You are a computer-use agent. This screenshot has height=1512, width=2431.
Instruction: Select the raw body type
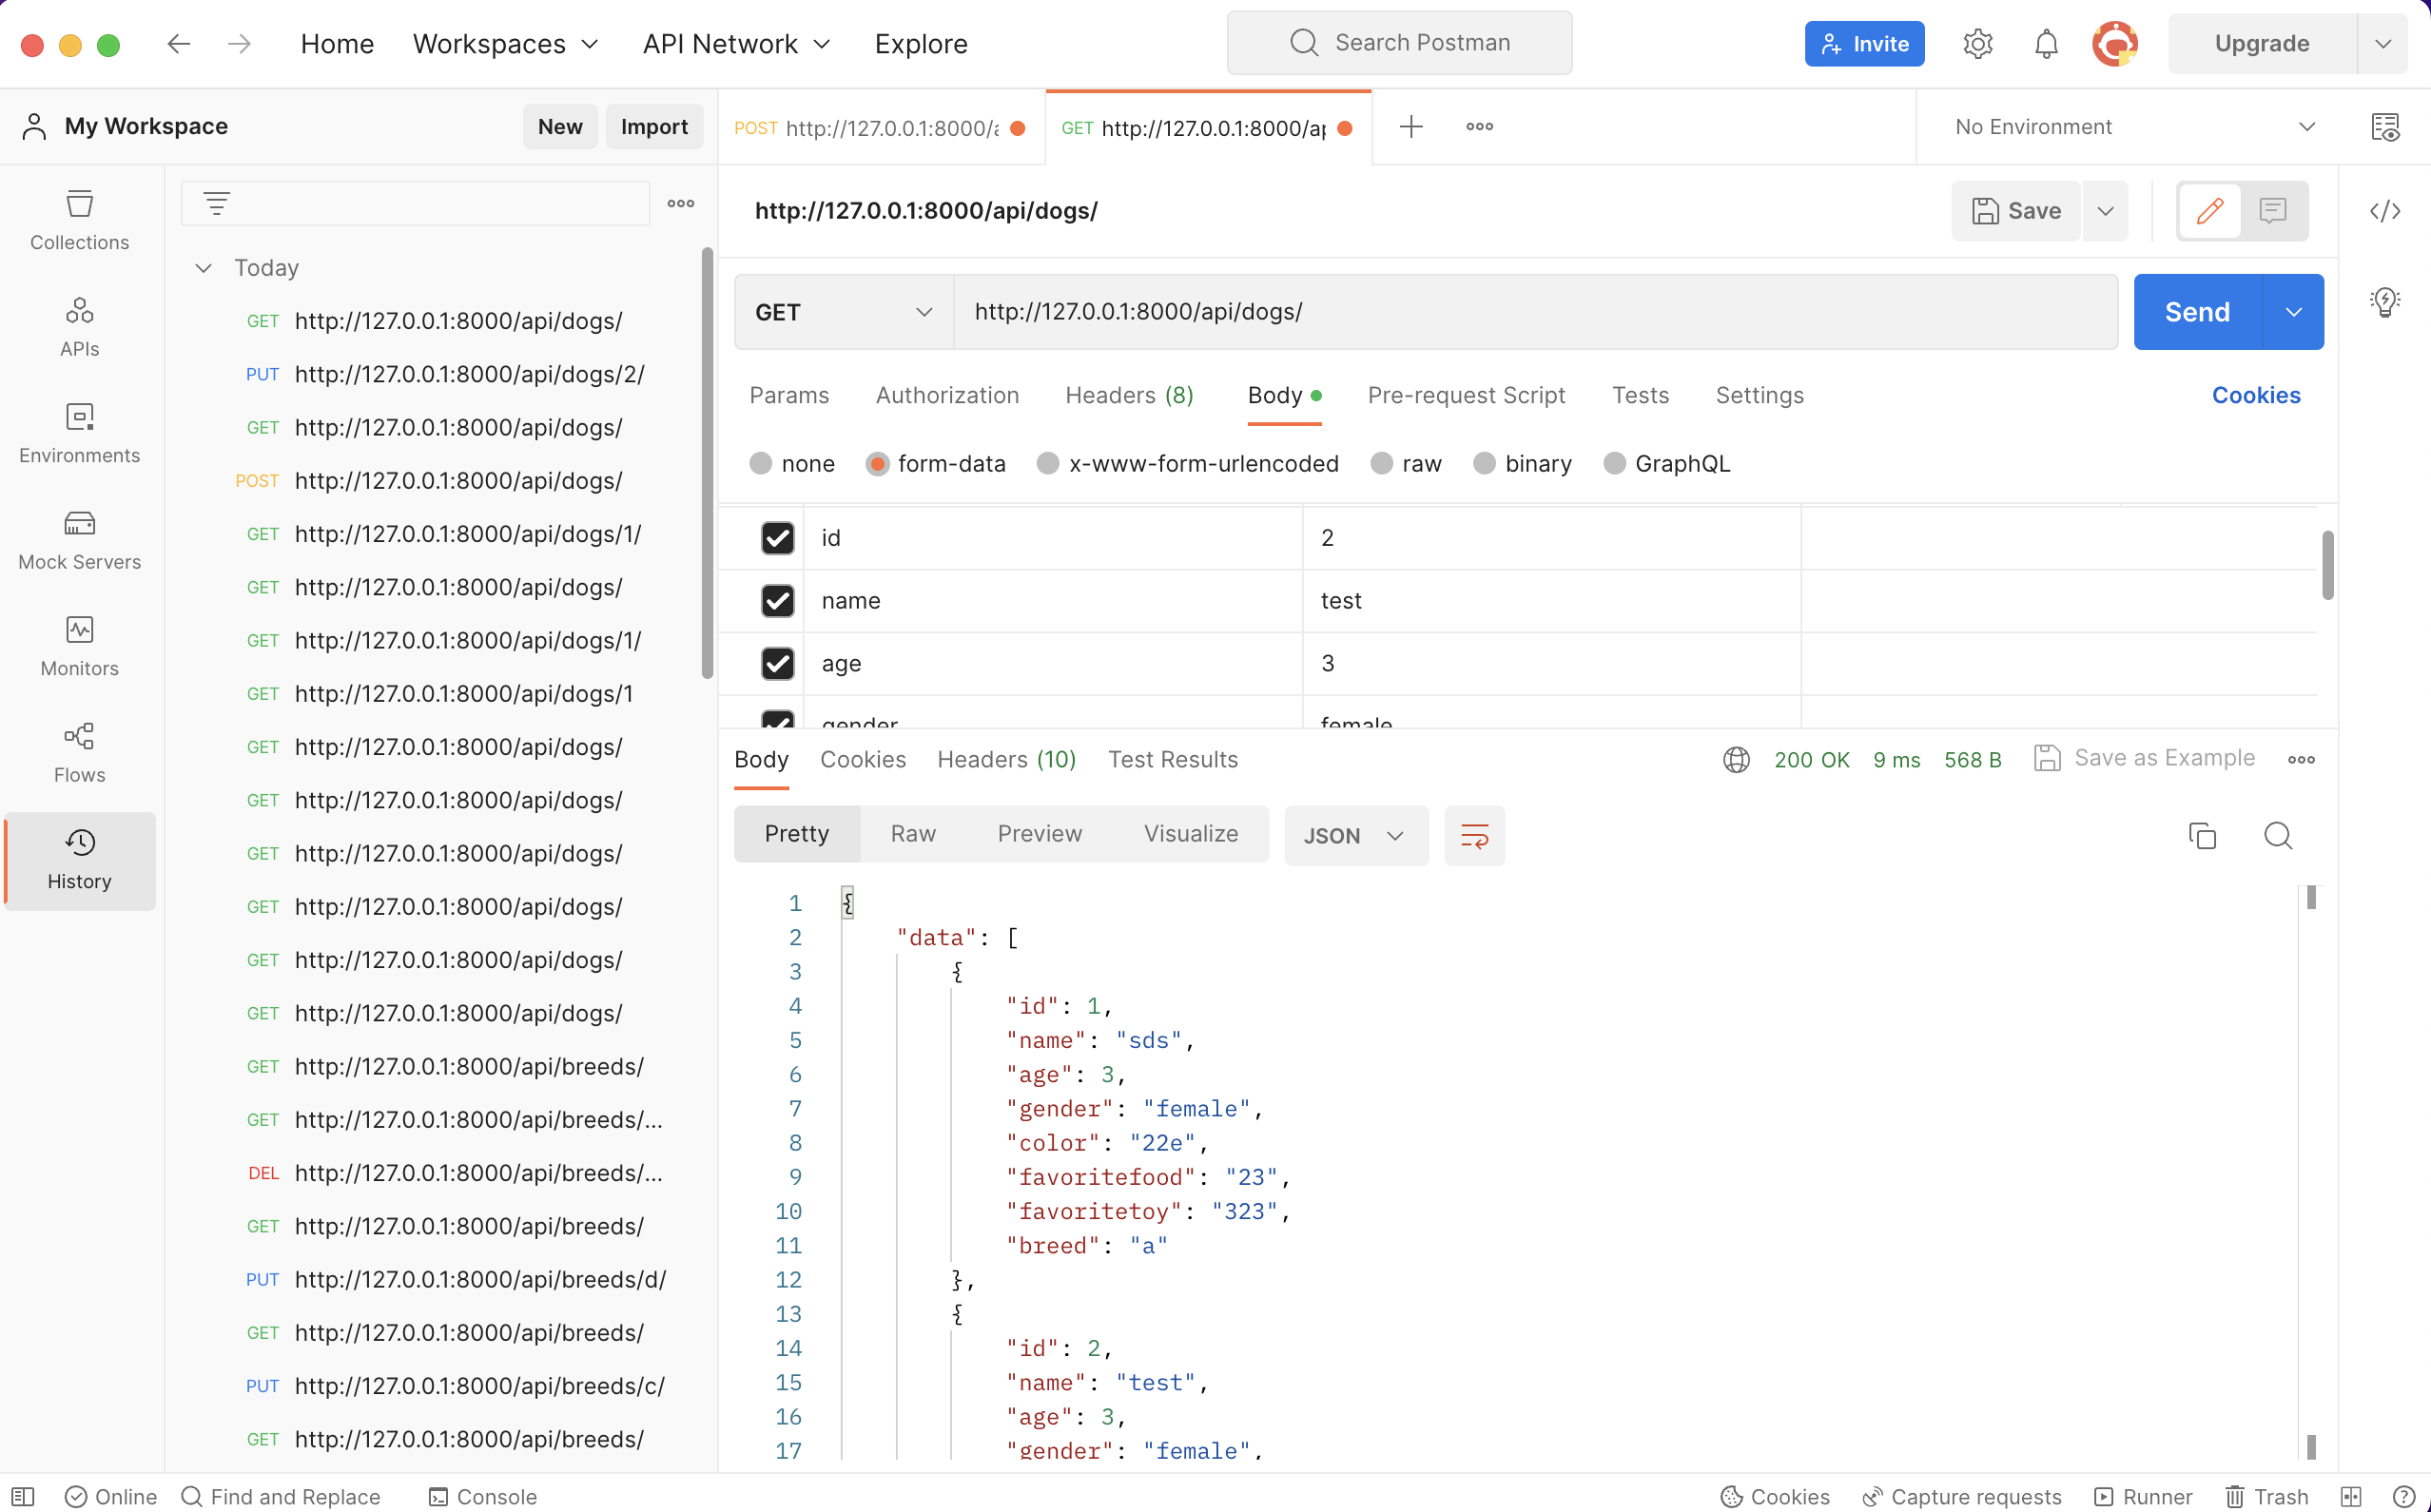pyautogui.click(x=1382, y=463)
